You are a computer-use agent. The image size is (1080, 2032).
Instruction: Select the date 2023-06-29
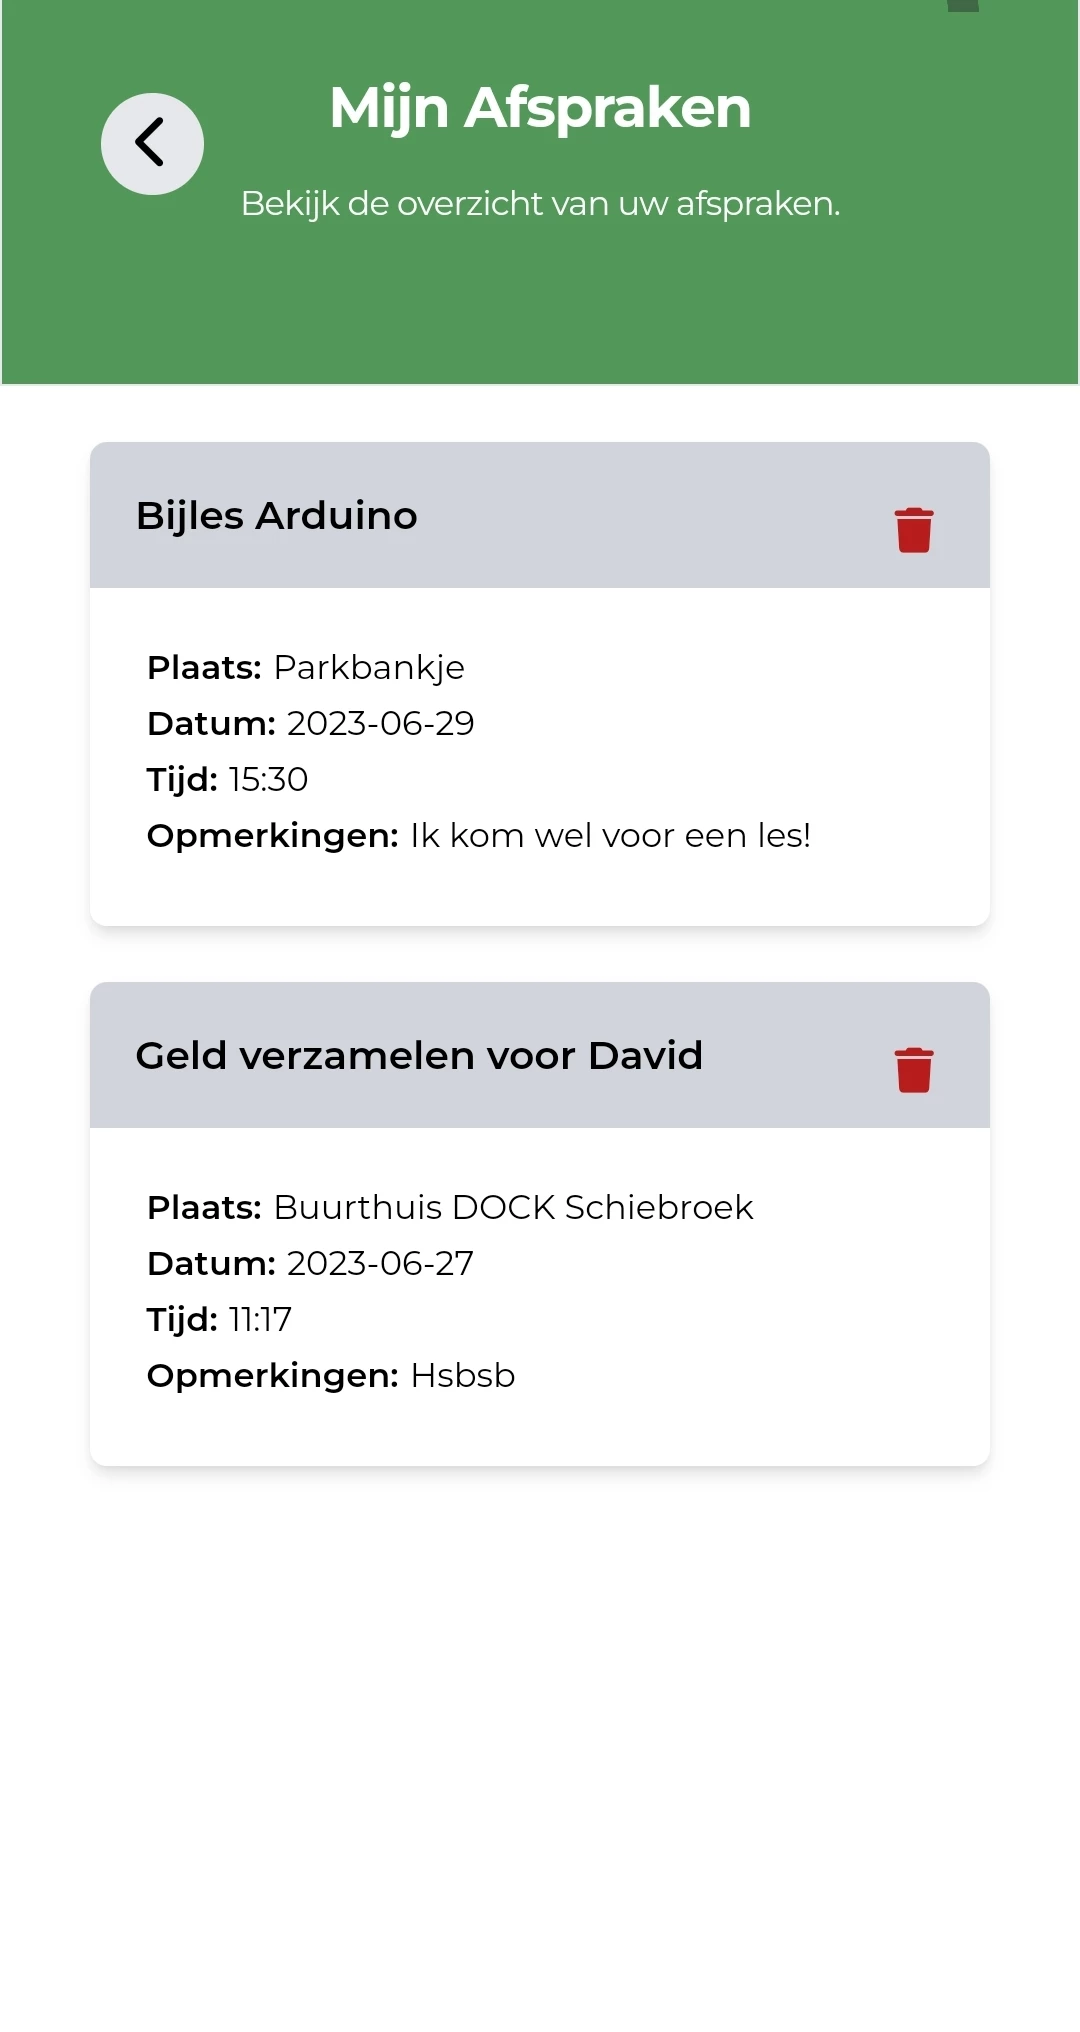point(380,724)
